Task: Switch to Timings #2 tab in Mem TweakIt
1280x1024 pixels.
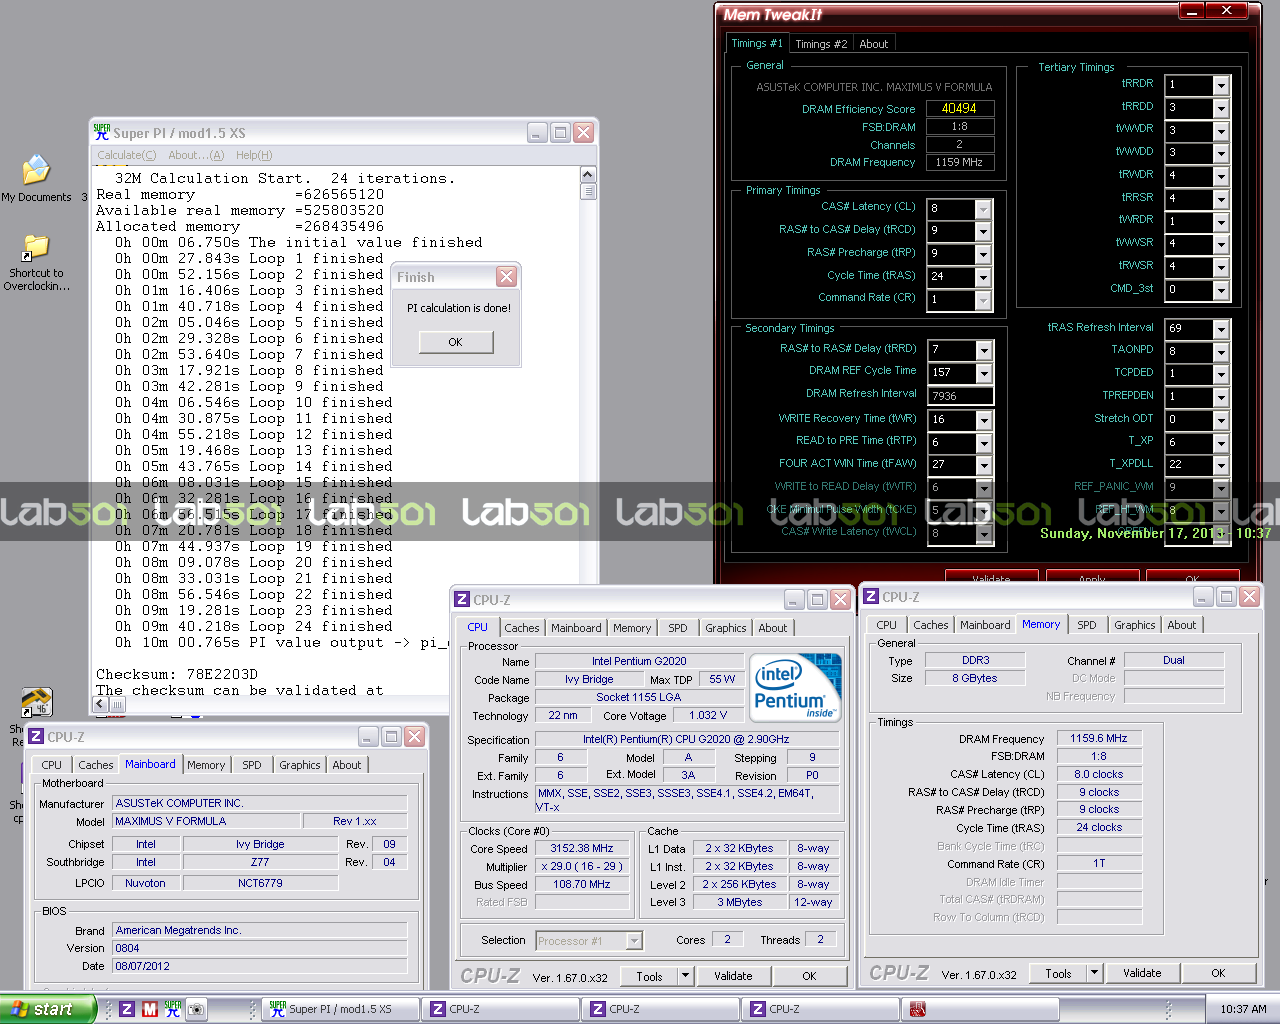Action: [x=821, y=44]
